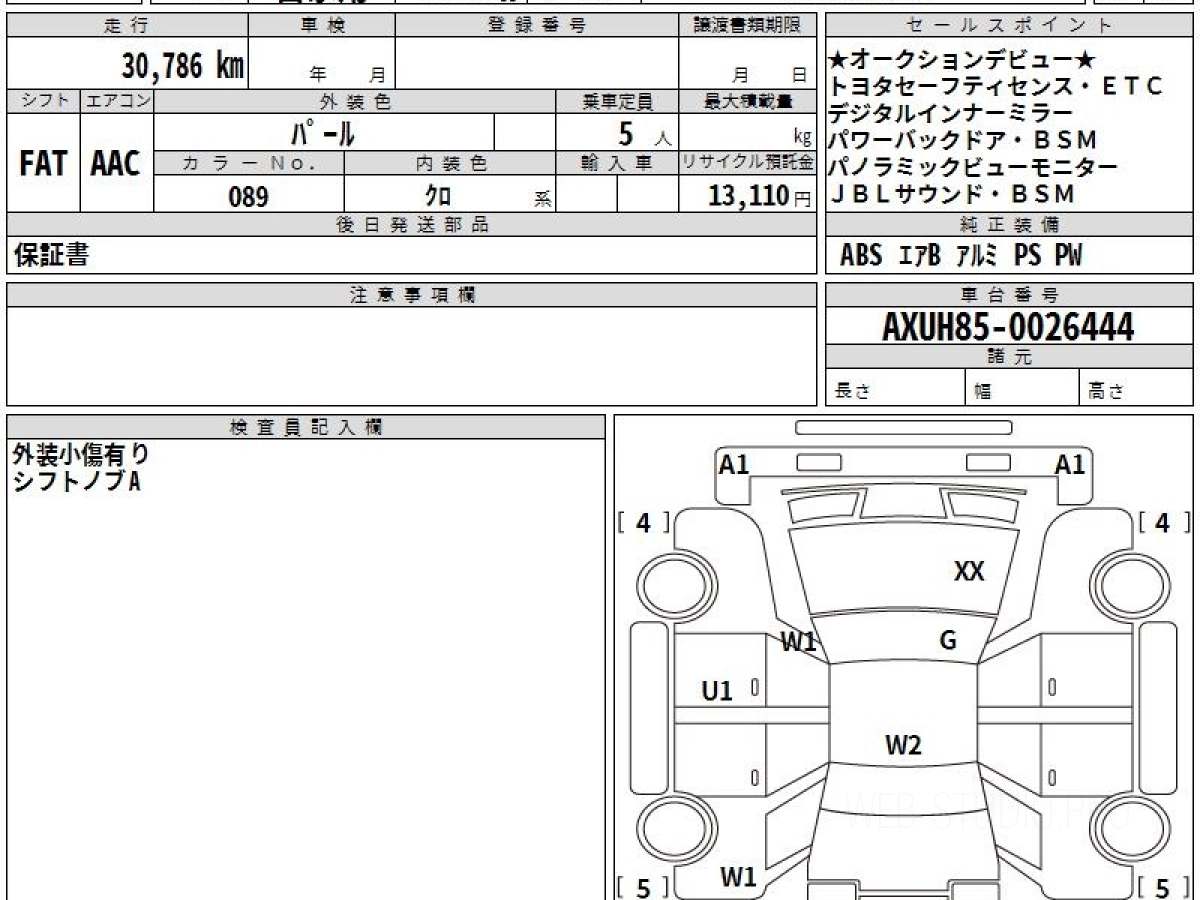Select the AAC air conditioner value

click(116, 163)
